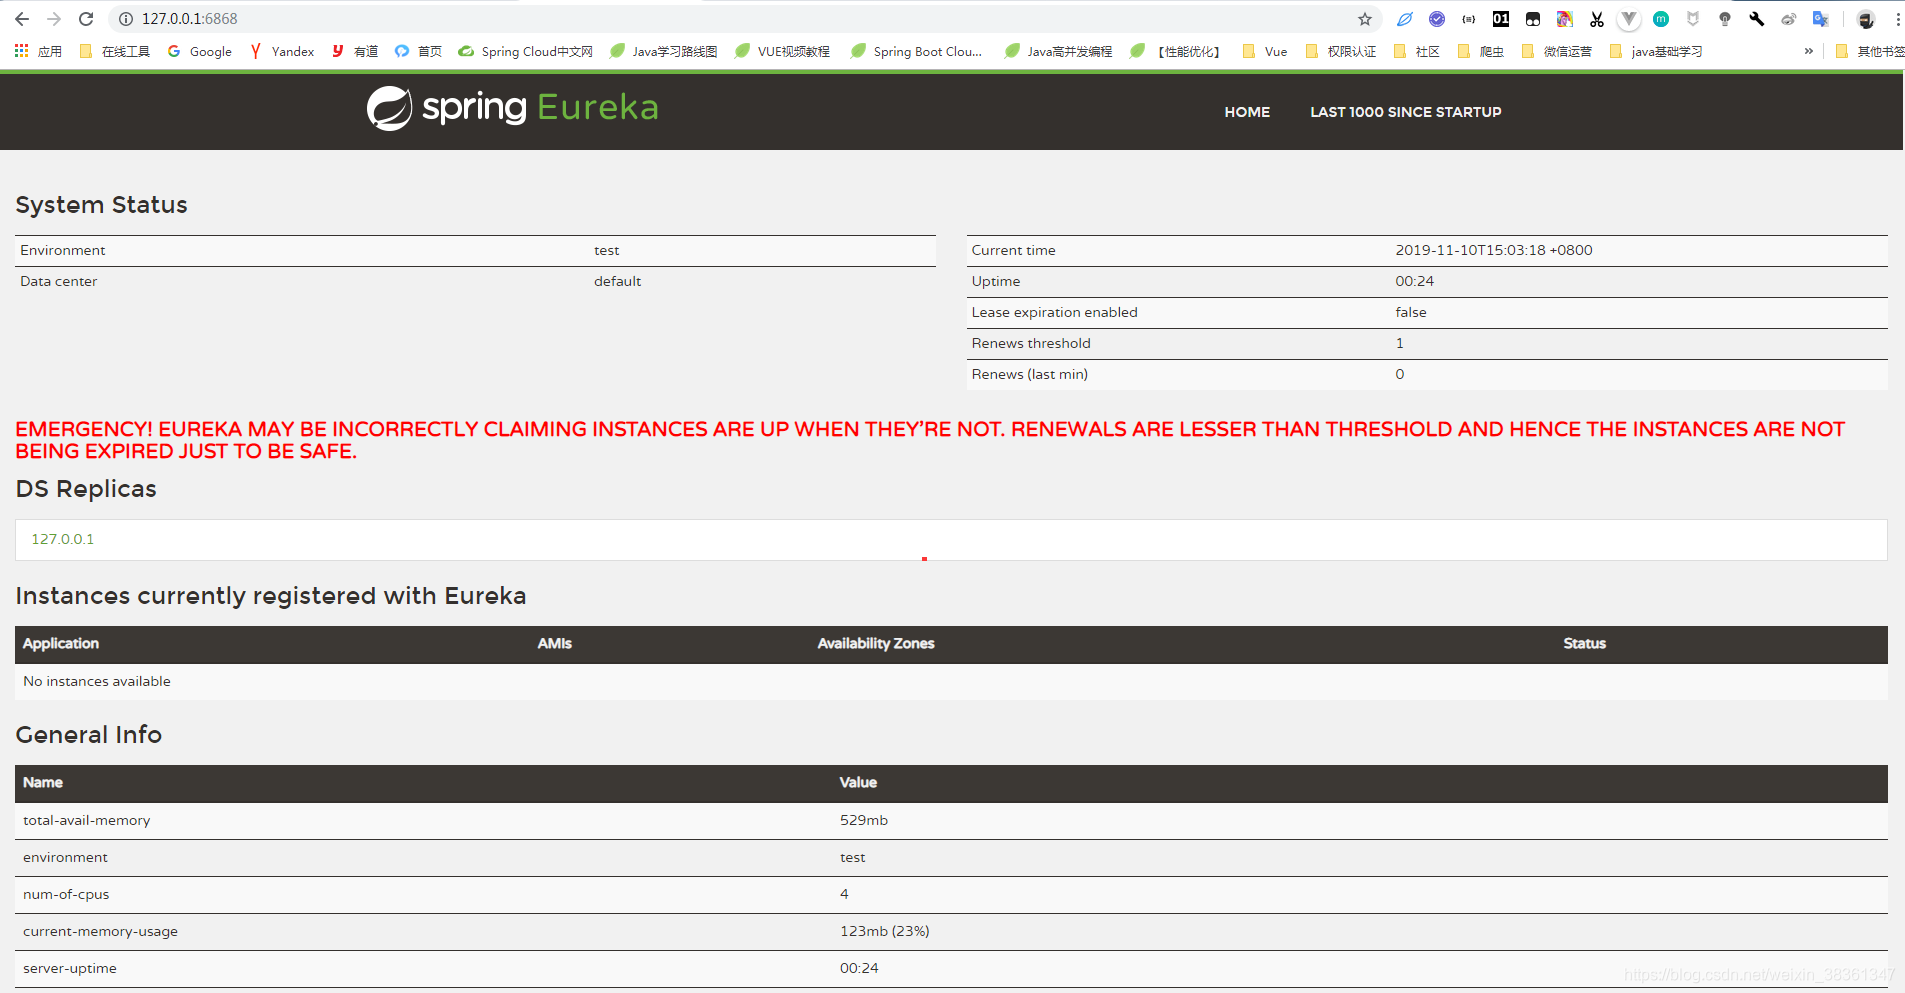
Task: Open the Java学习路线图 bookmark
Action: (x=664, y=51)
